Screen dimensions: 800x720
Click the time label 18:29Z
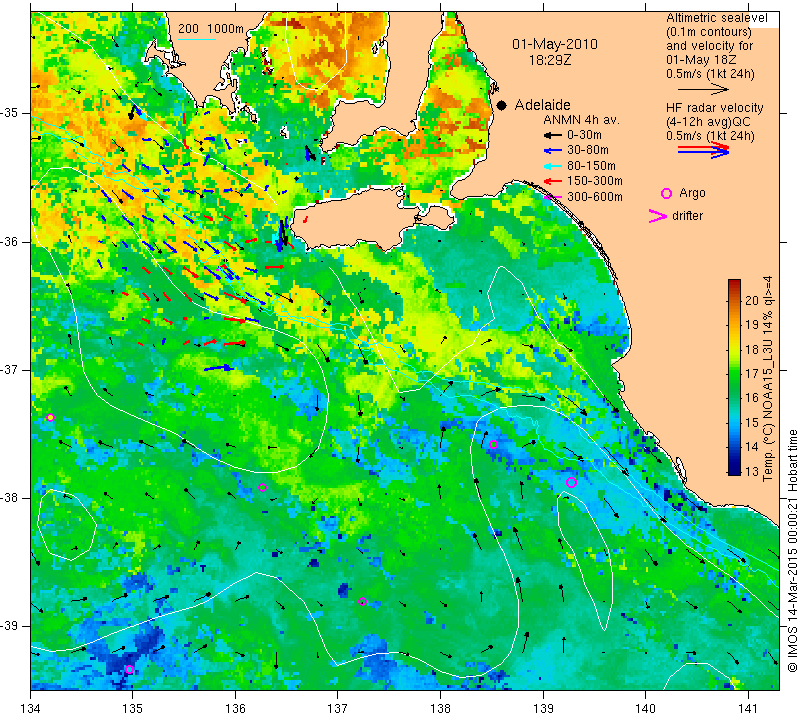click(550, 60)
